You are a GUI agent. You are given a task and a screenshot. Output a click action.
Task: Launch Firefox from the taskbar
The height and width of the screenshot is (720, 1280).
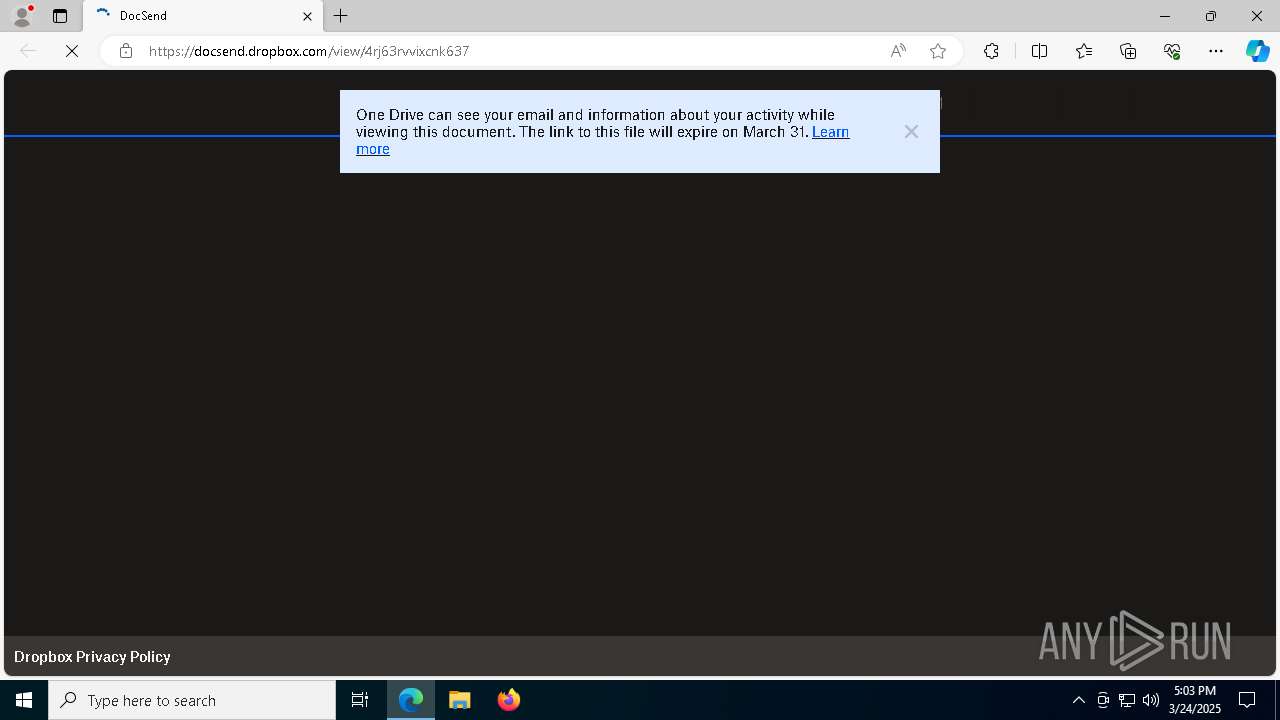click(509, 700)
